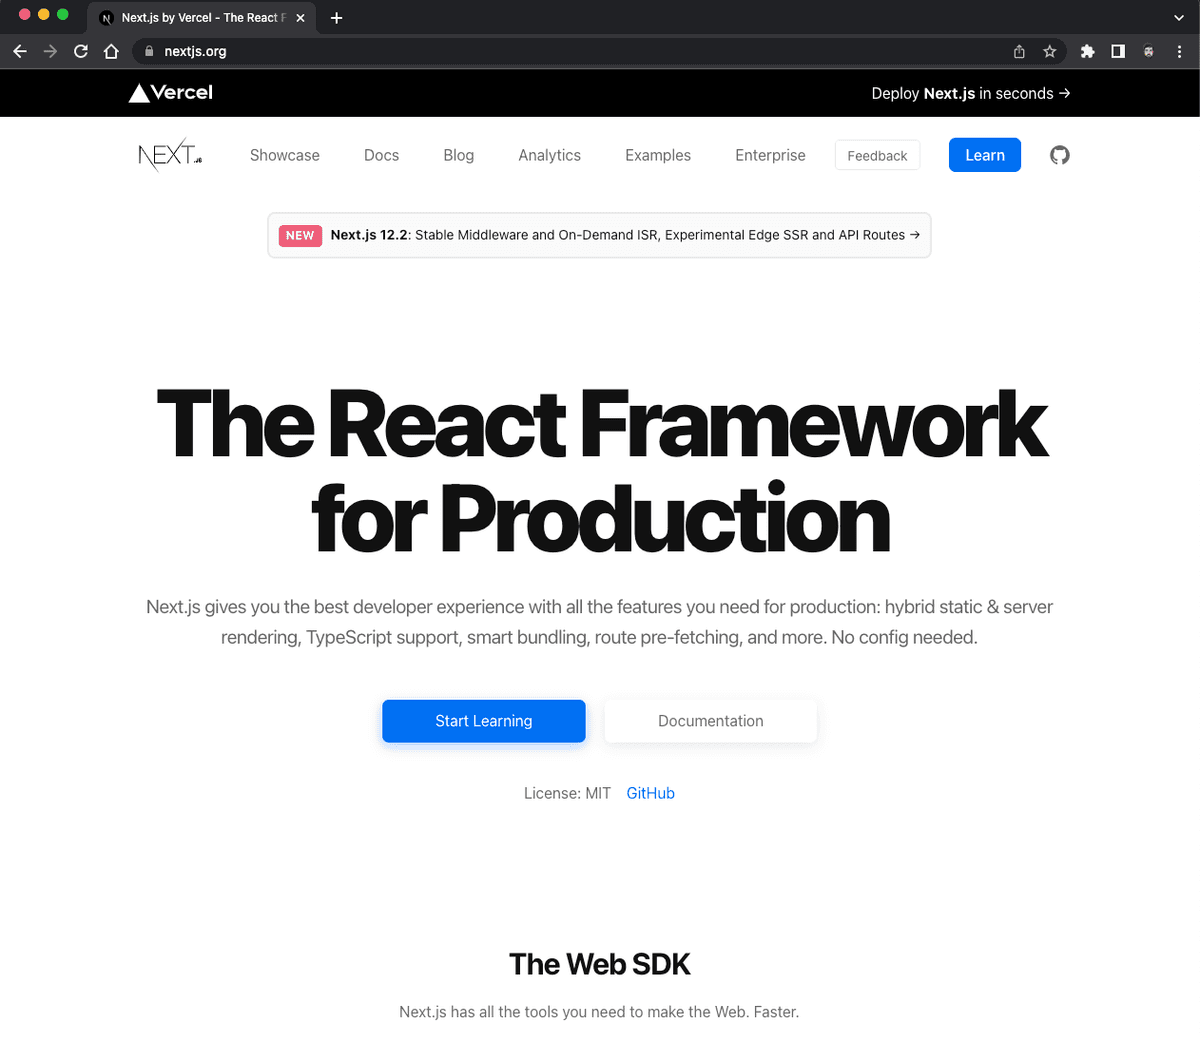This screenshot has width=1200, height=1040.
Task: Switch to the Docs menu item
Action: pyautogui.click(x=381, y=155)
